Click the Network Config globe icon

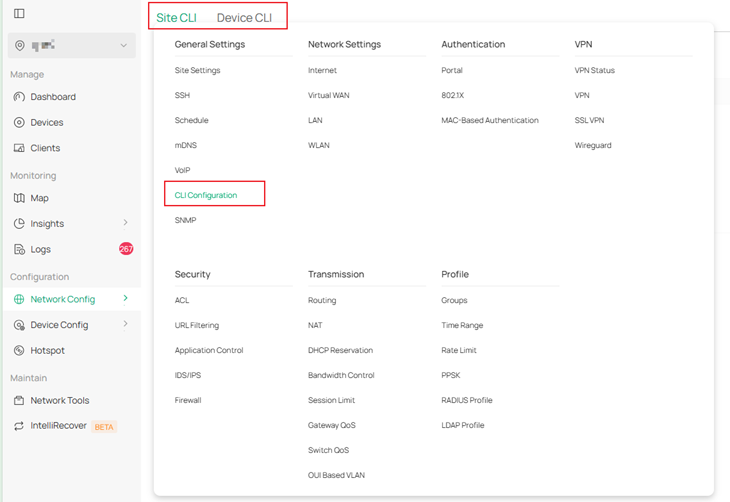[19, 299]
